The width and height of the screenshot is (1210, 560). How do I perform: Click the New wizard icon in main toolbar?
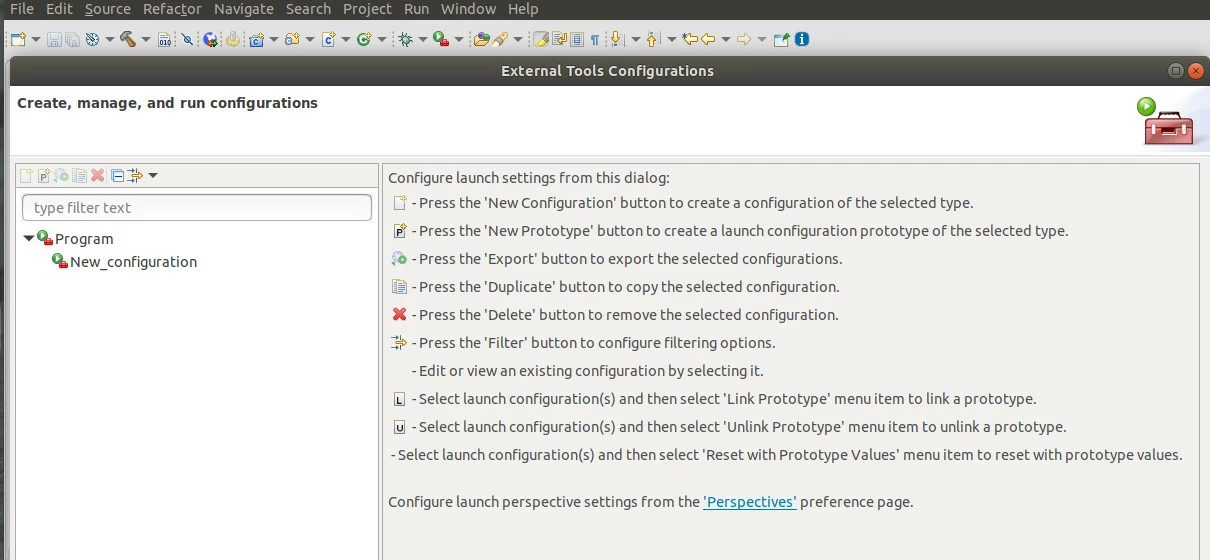(x=18, y=40)
